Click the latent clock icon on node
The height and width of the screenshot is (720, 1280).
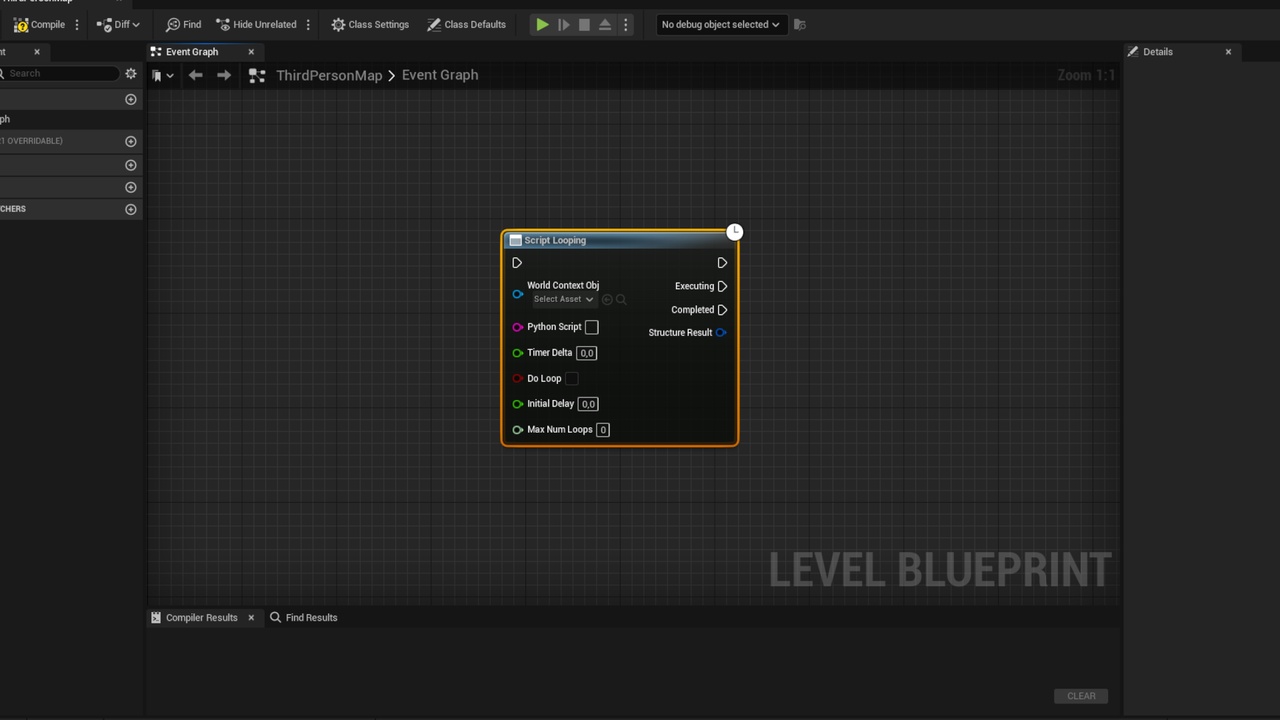tap(735, 232)
